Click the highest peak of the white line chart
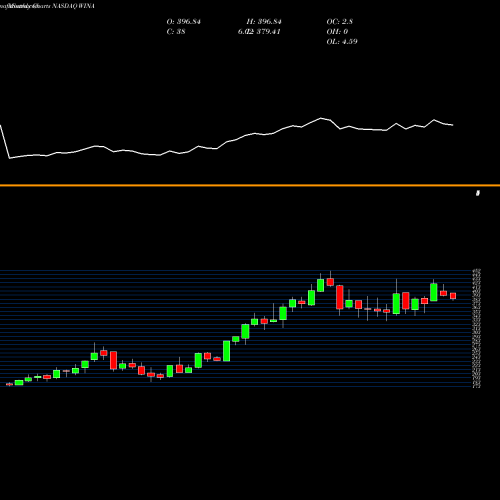The image size is (500, 500). (321, 118)
